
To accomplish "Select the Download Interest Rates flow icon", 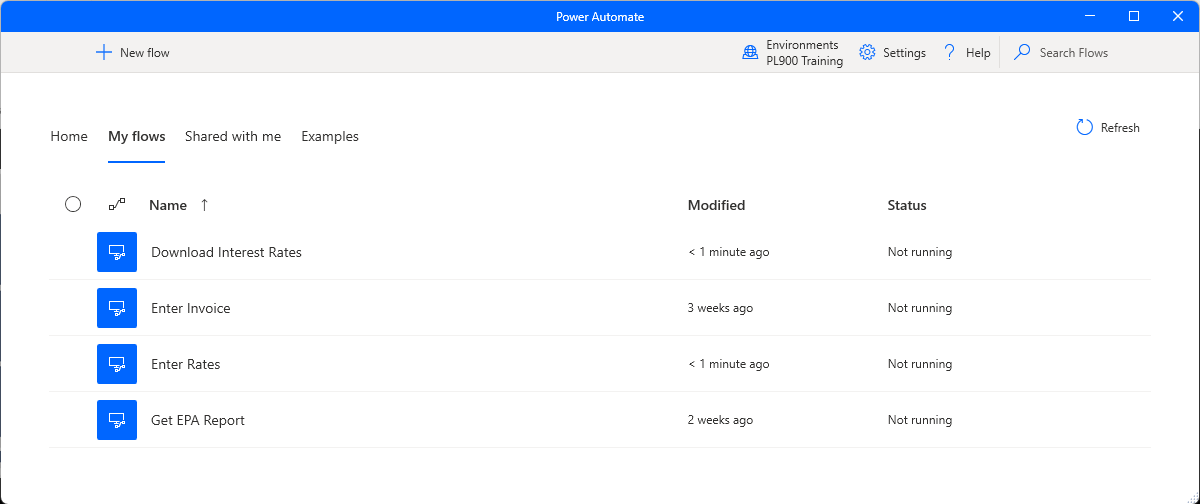I will 117,252.
